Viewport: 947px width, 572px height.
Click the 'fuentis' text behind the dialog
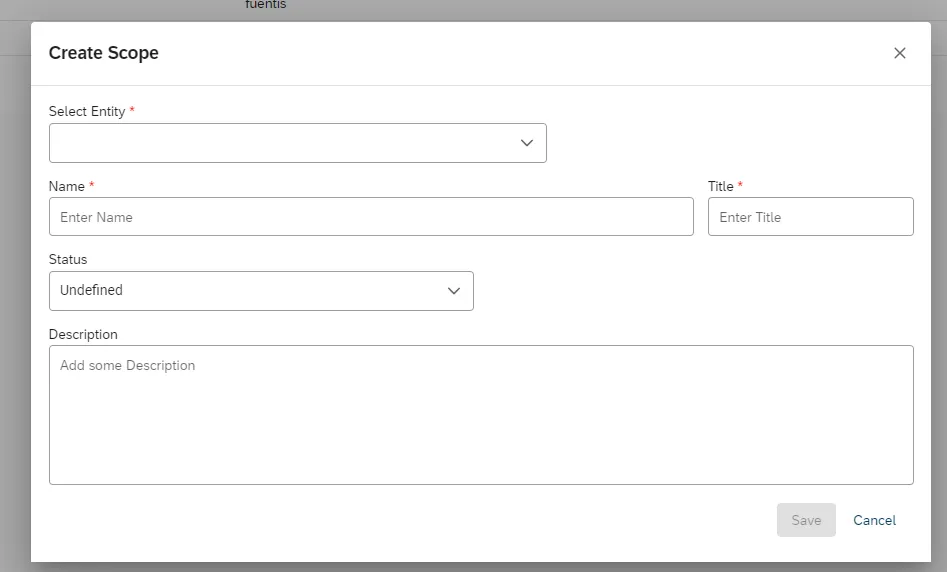coord(266,5)
